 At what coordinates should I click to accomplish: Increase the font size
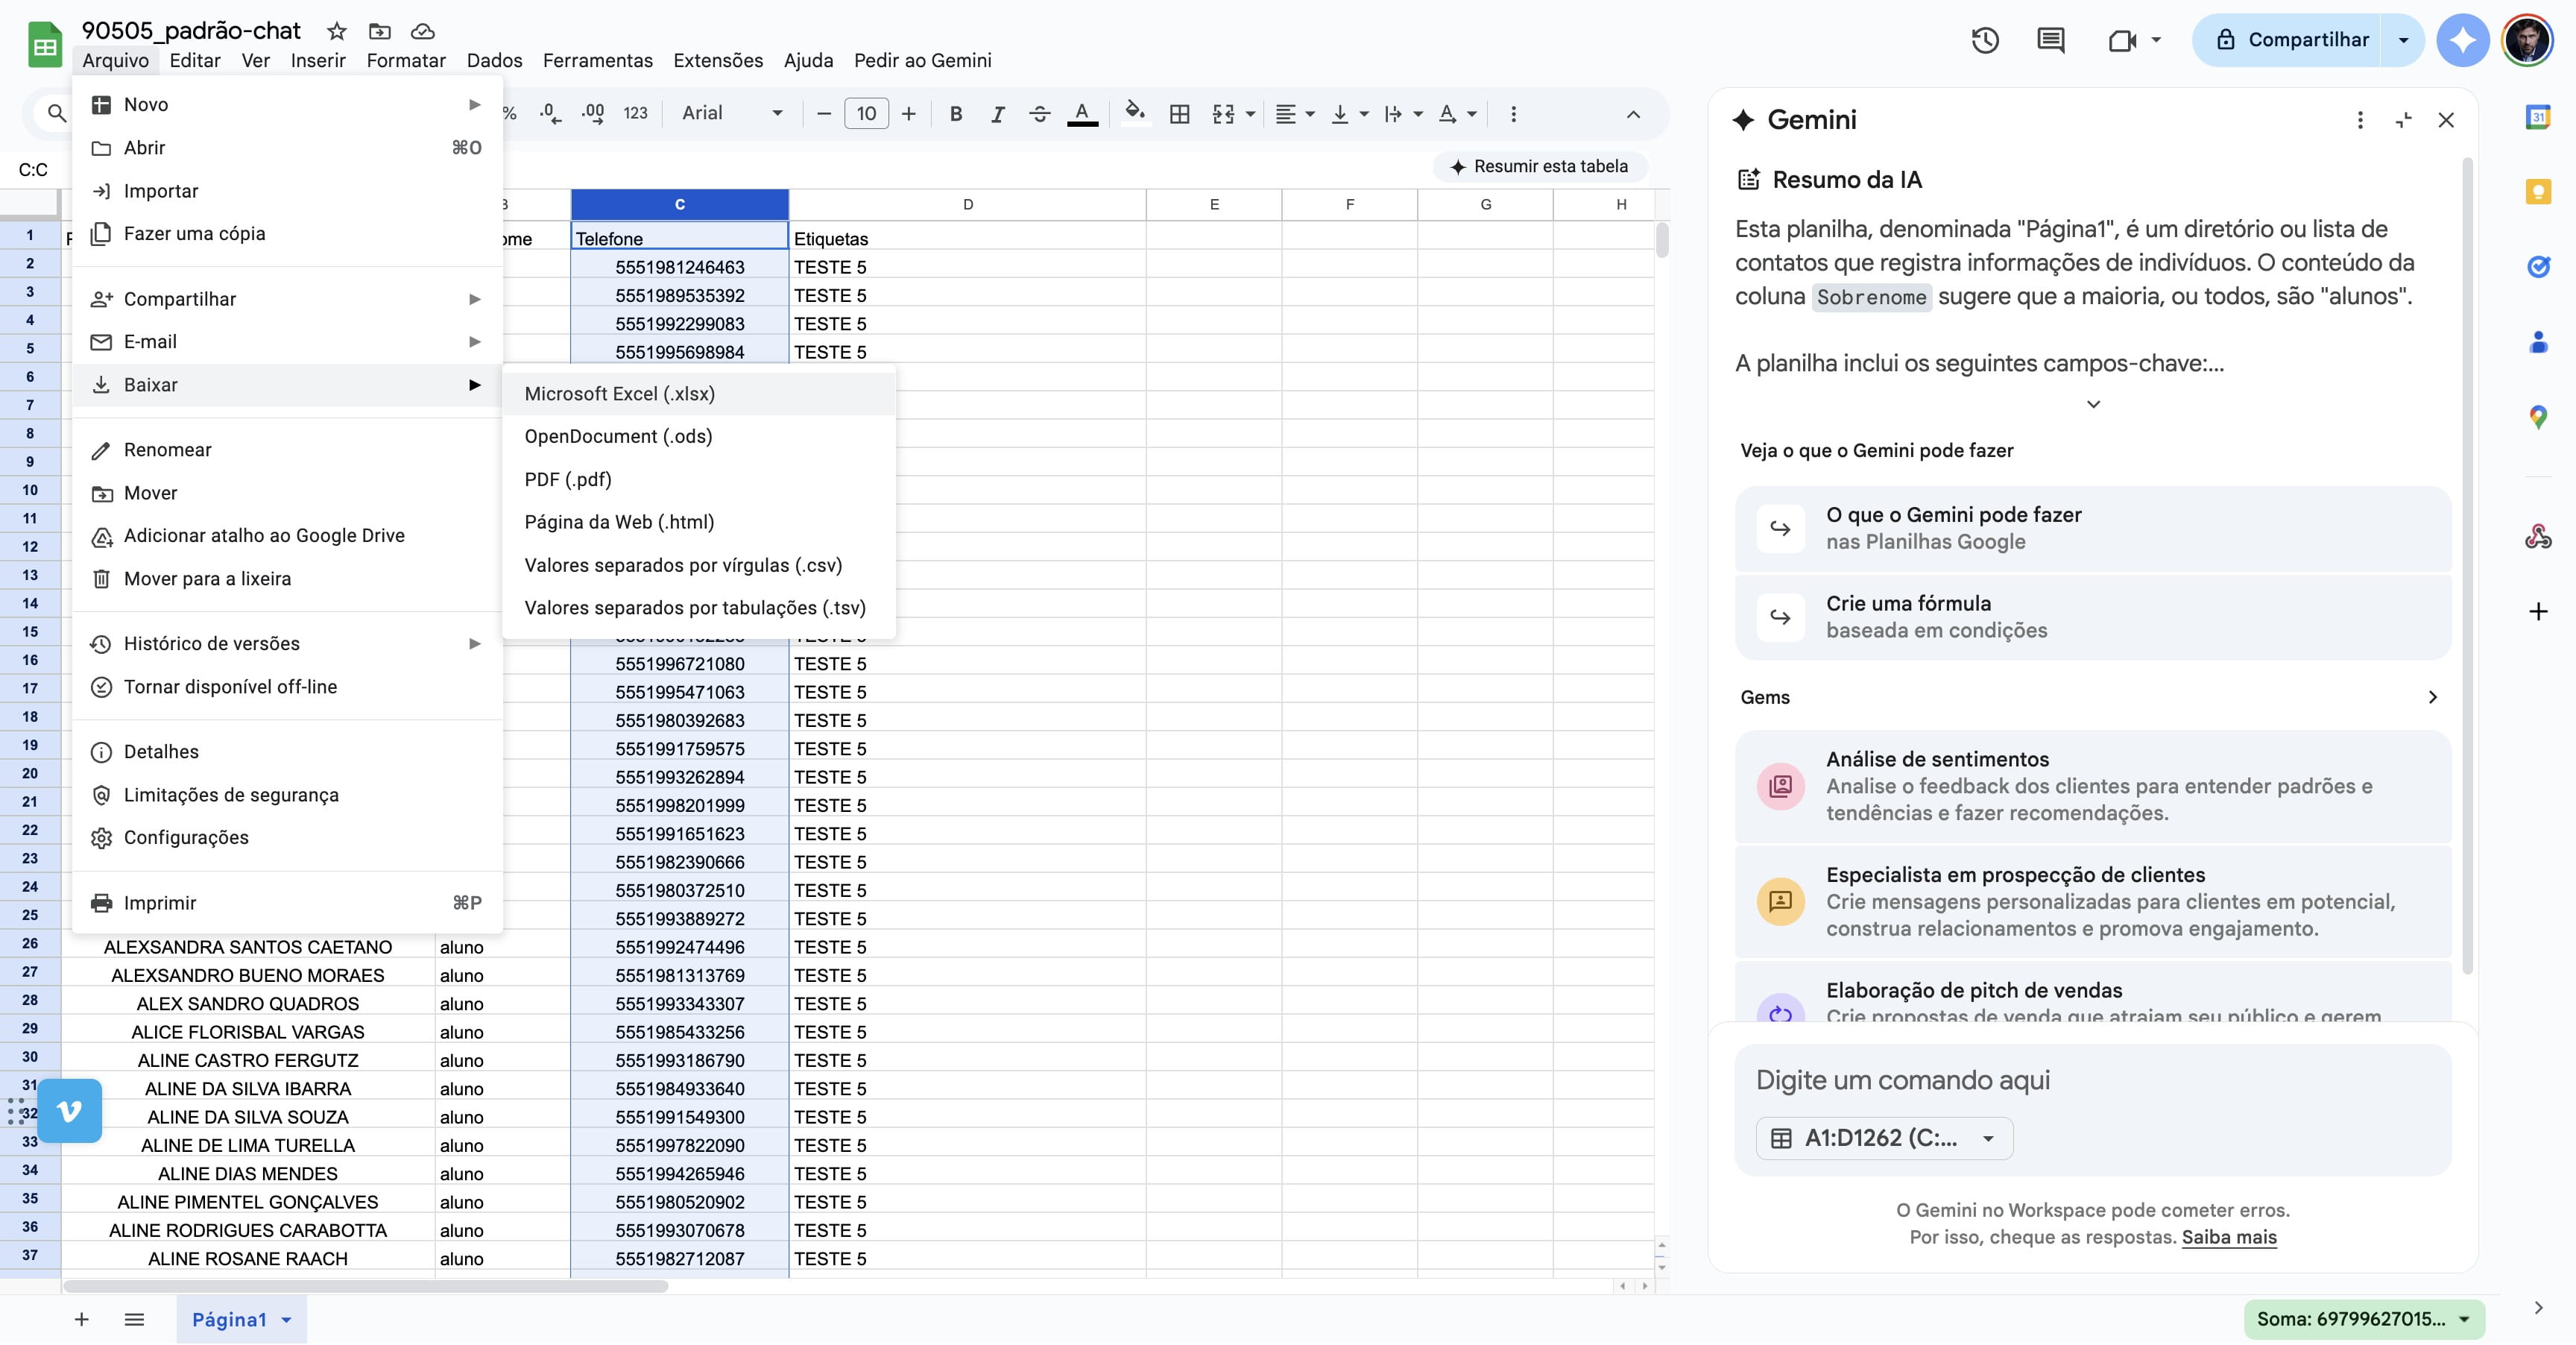[908, 114]
